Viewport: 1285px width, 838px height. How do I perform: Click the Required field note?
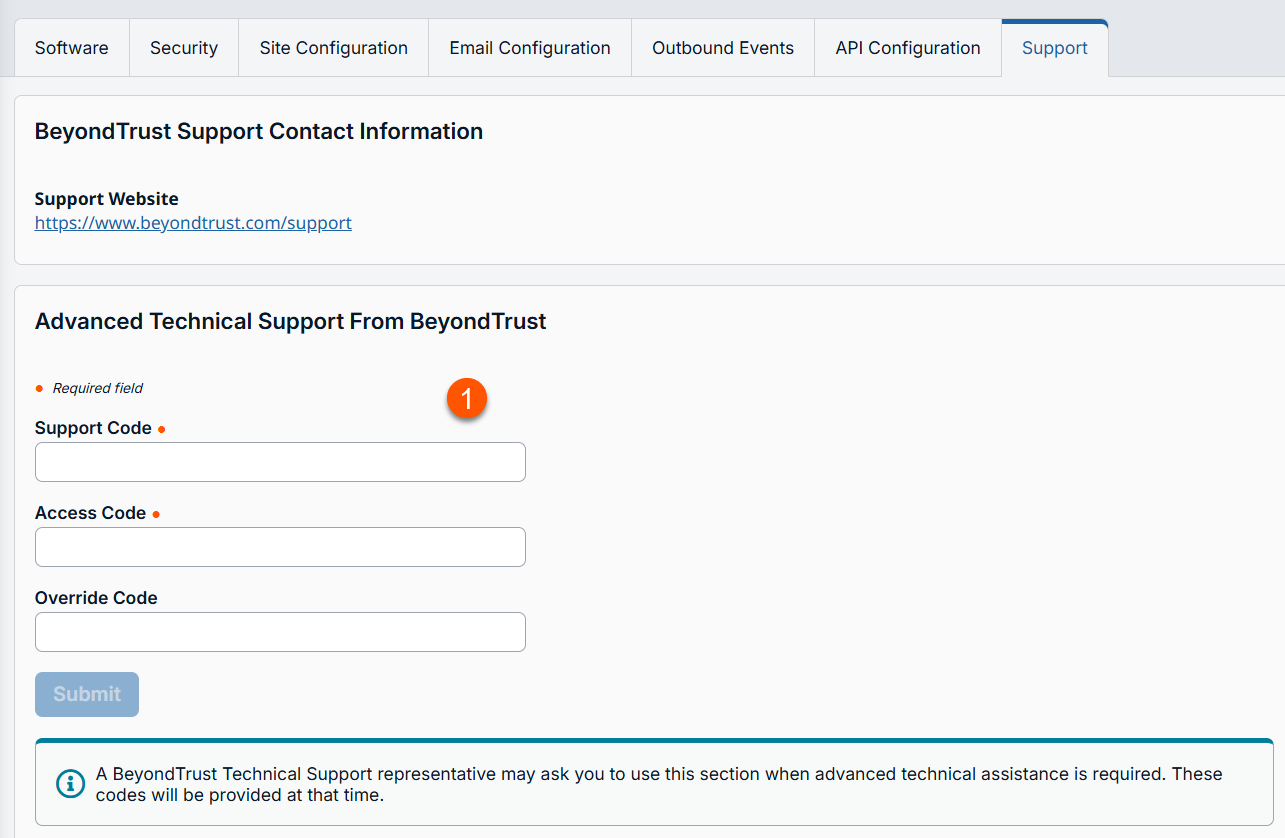(98, 388)
